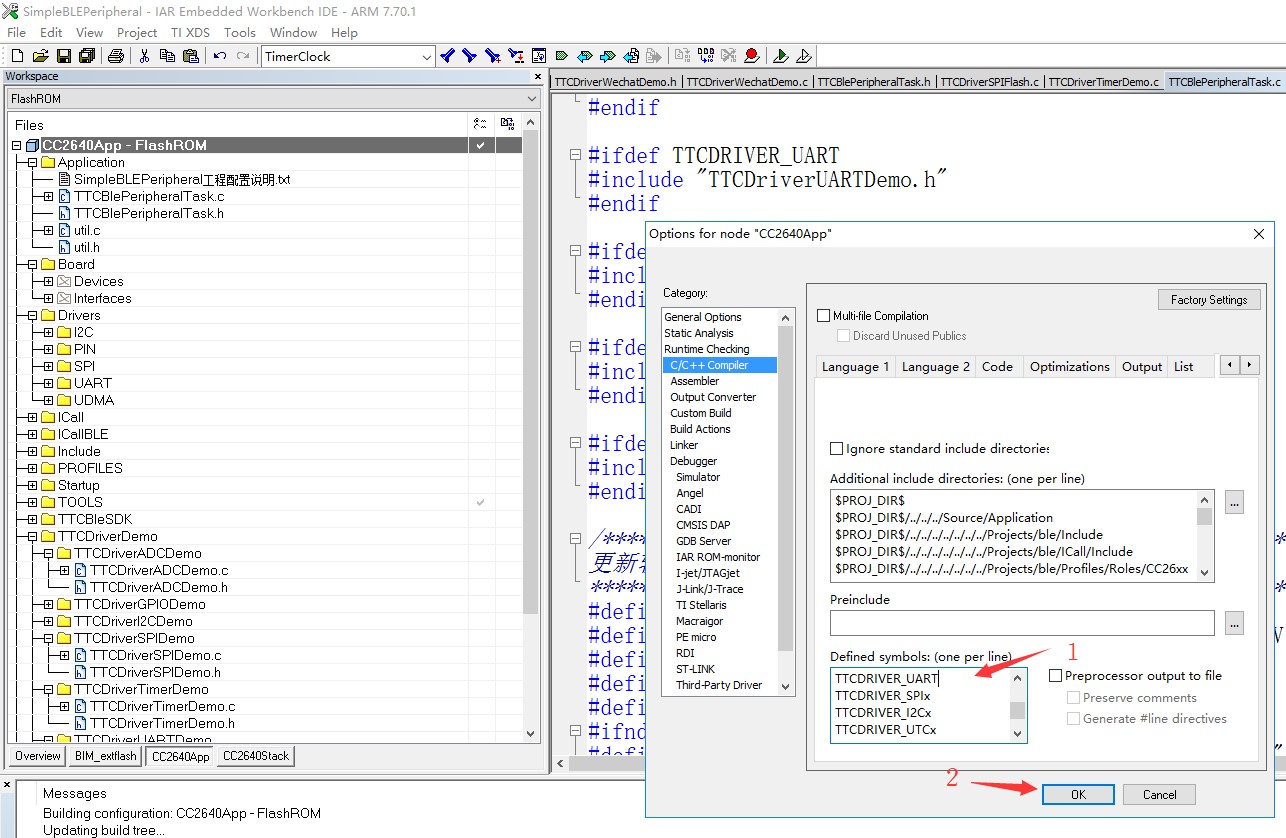
Task: Click browse button next to include directories
Action: point(1234,503)
